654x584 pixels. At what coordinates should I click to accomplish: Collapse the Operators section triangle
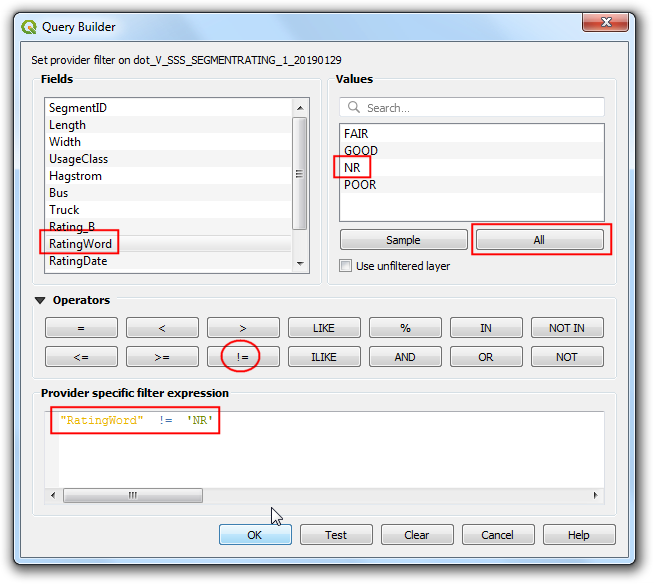[41, 300]
